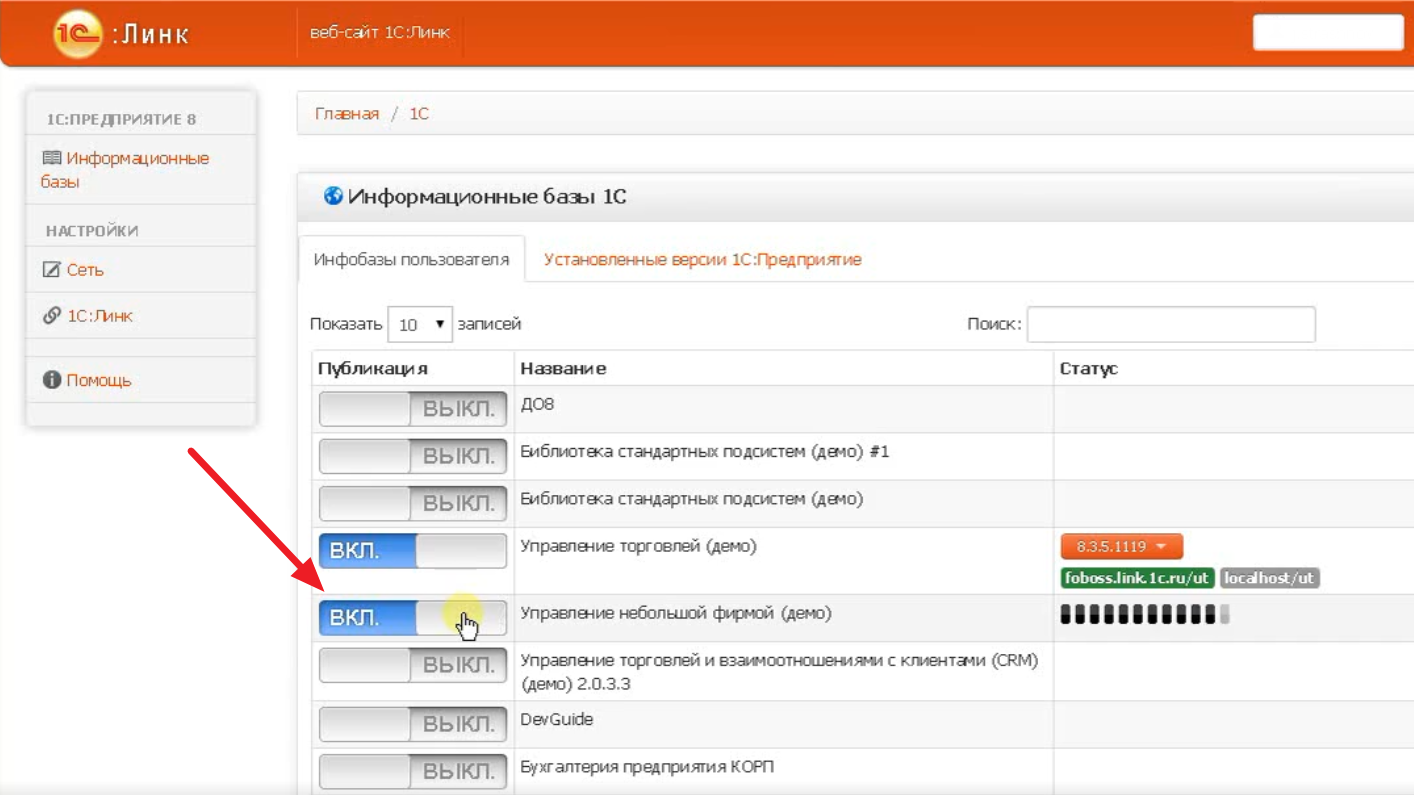The width and height of the screenshot is (1414, 795).
Task: Click the chain link icon beside 1С:Линк
Action: 52,316
